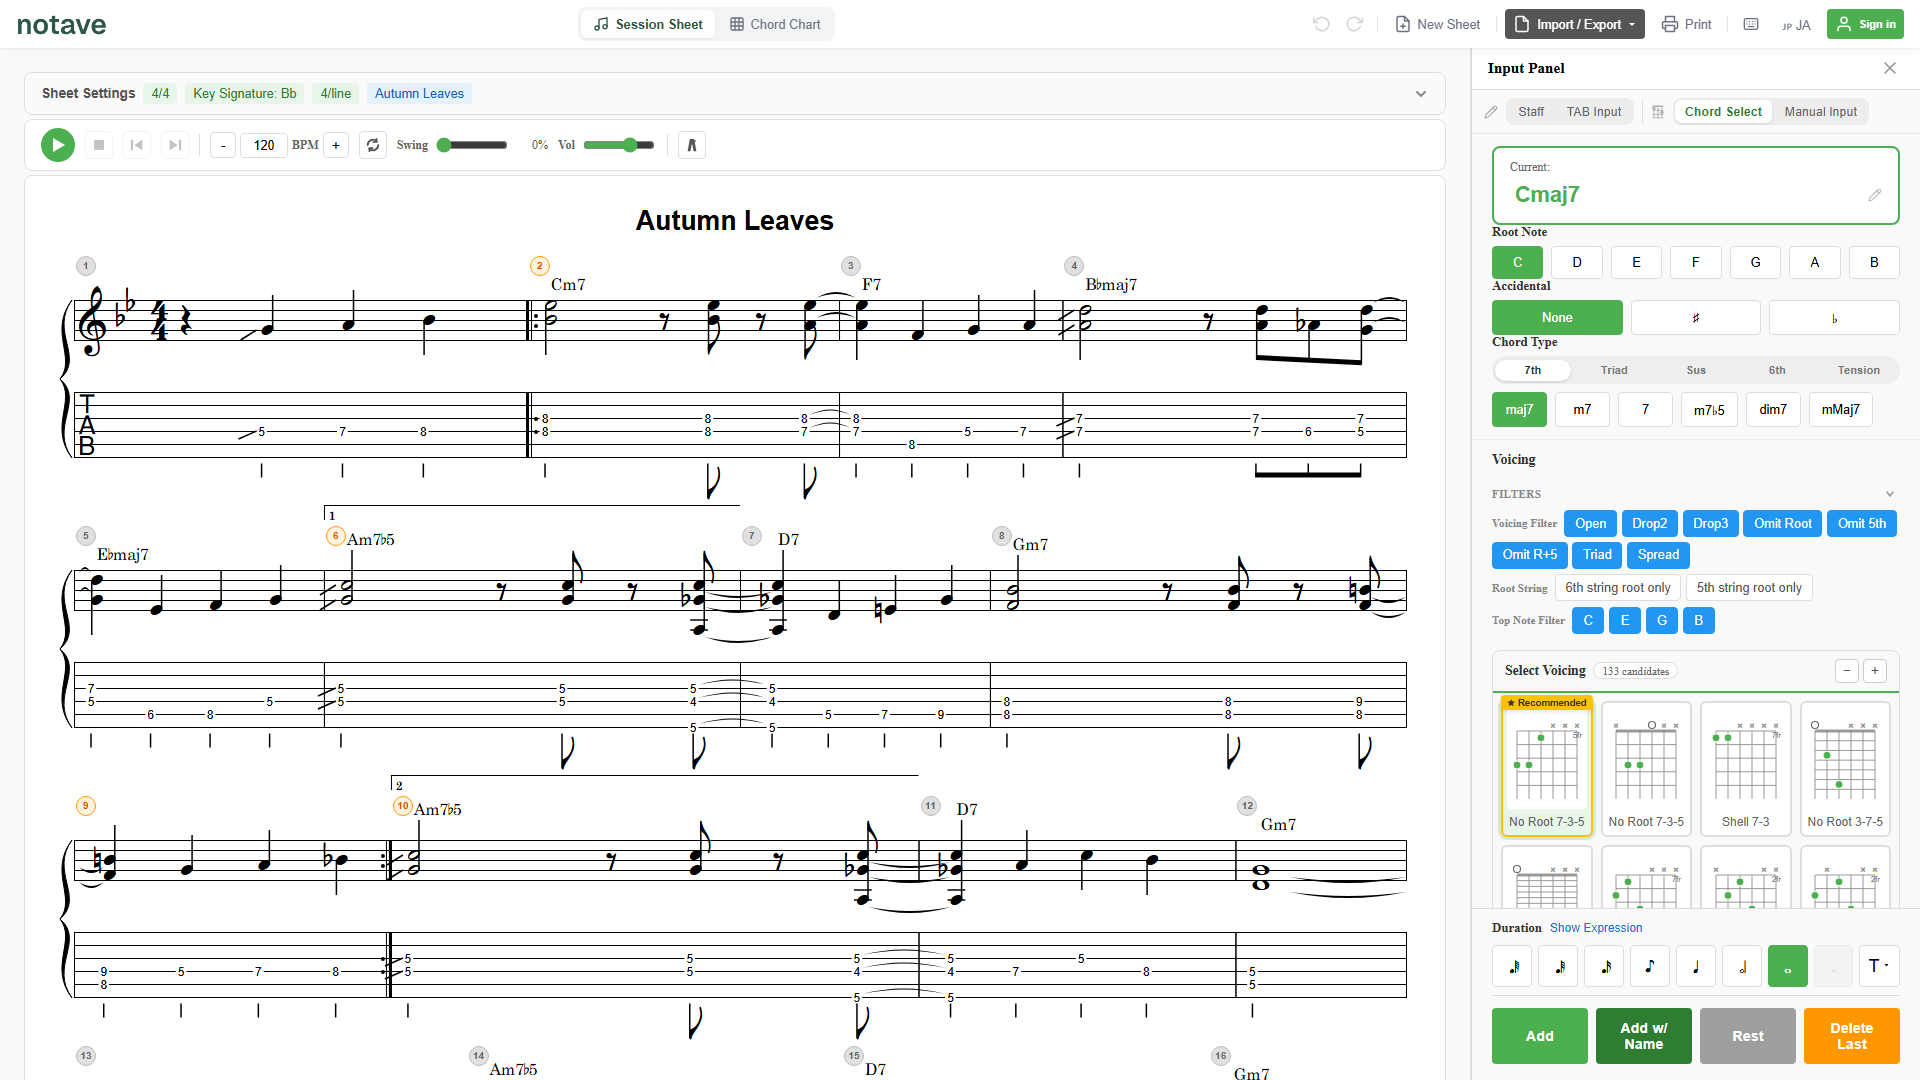This screenshot has height=1080, width=1920.
Task: Enable 5th string root only filter
Action: 1749,588
